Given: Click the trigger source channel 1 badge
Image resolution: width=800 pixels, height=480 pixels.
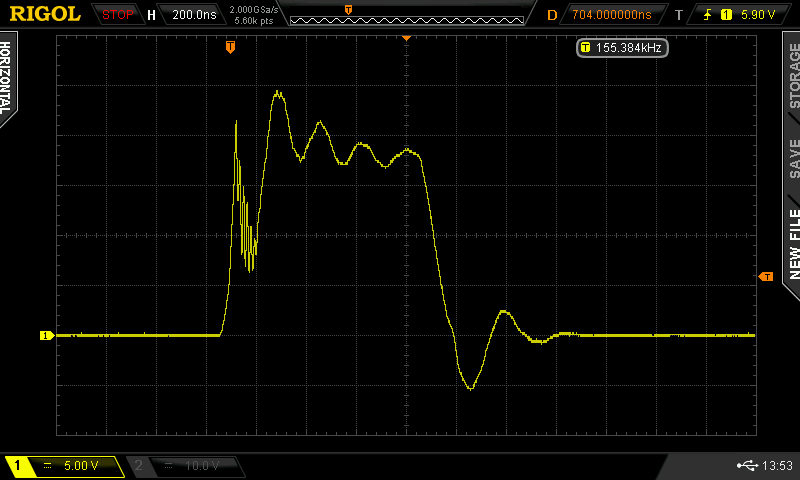Looking at the screenshot, I should tap(726, 15).
